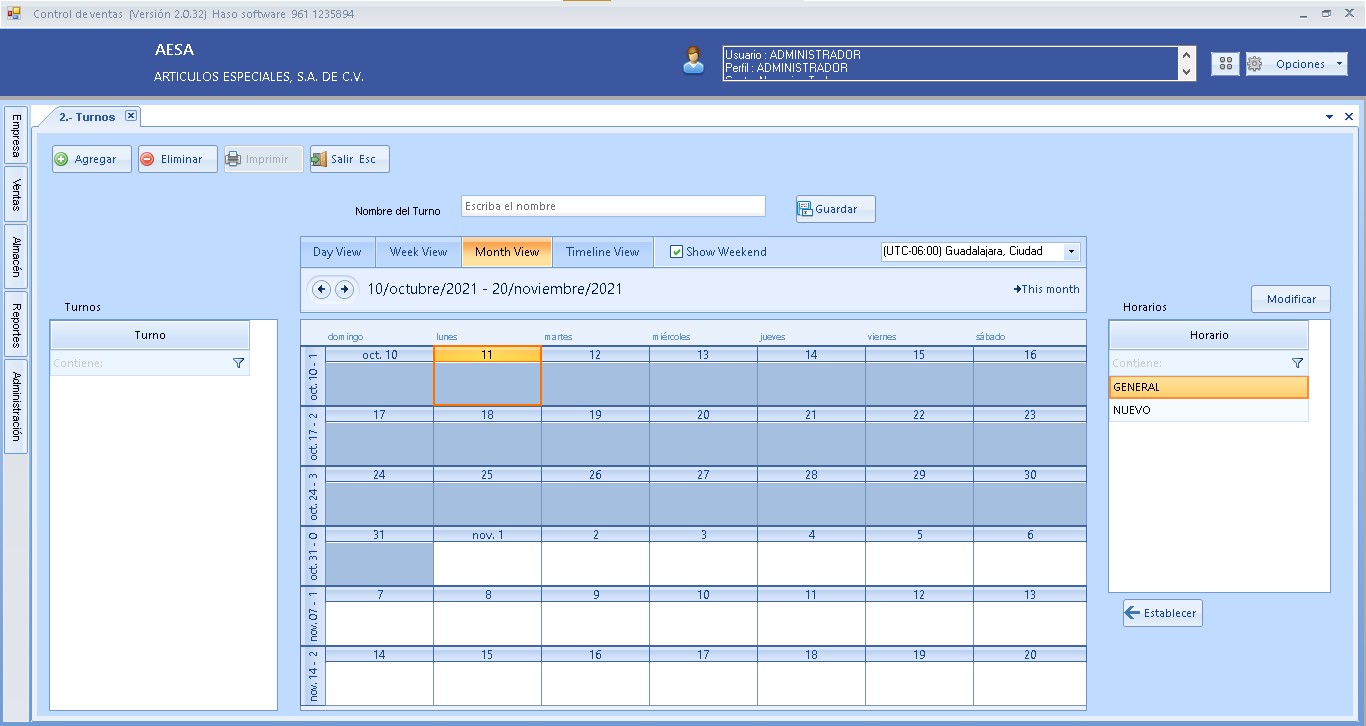Click the filter funnel icon in Turno column

238,363
